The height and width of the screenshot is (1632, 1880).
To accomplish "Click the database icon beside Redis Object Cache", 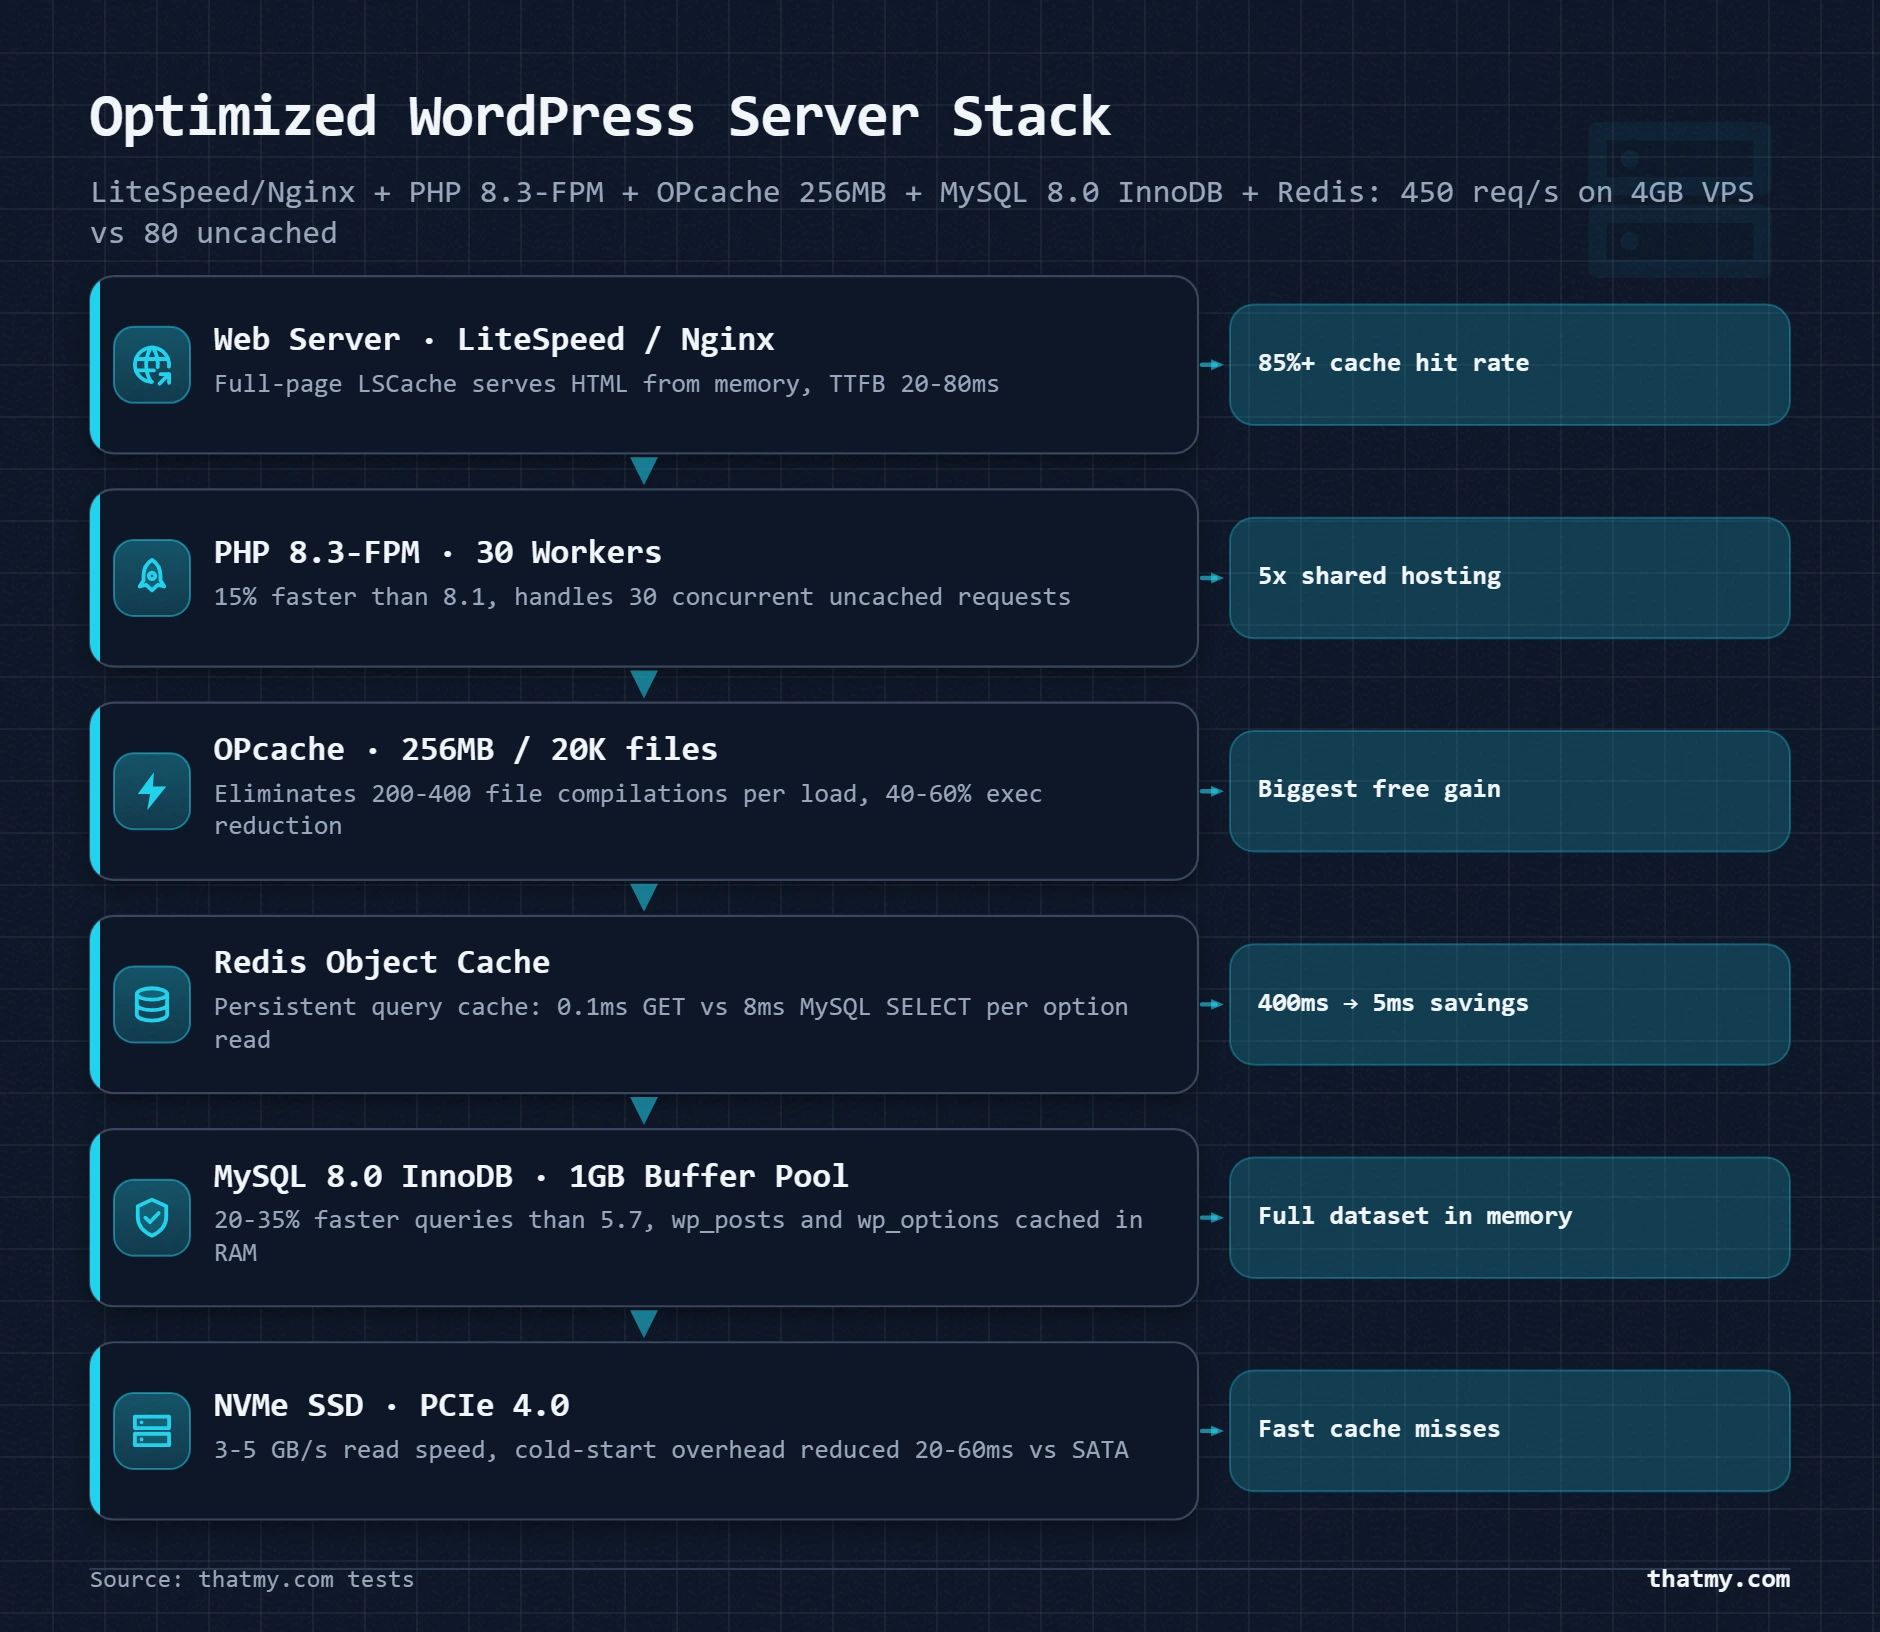I will pyautogui.click(x=152, y=1004).
